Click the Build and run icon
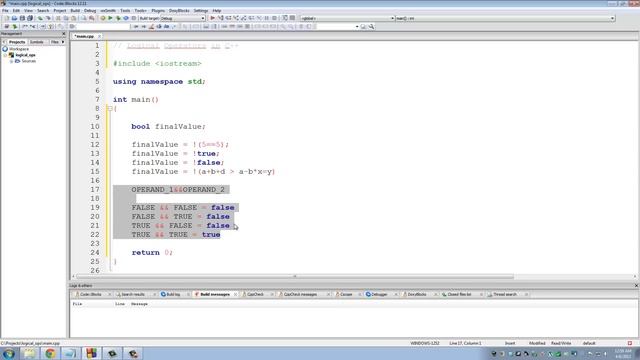This screenshot has height=360, width=640. tap(118, 18)
